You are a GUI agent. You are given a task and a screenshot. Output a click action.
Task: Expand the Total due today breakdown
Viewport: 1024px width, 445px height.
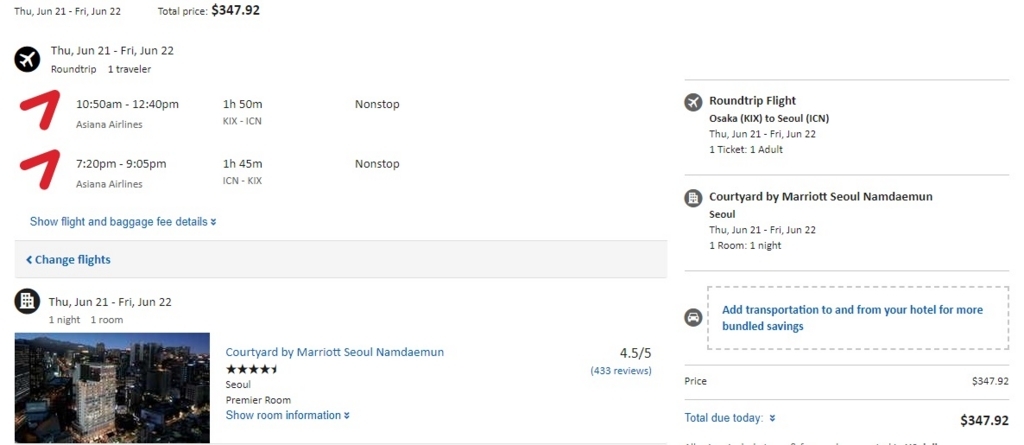click(x=730, y=418)
